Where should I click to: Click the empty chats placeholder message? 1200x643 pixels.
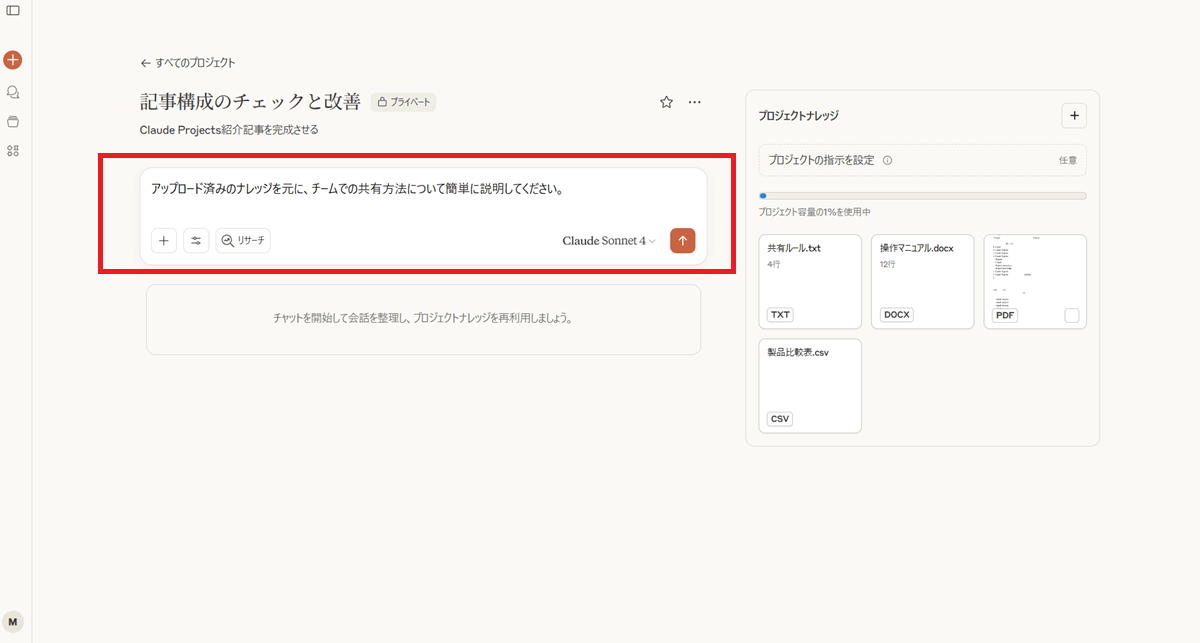coord(423,319)
